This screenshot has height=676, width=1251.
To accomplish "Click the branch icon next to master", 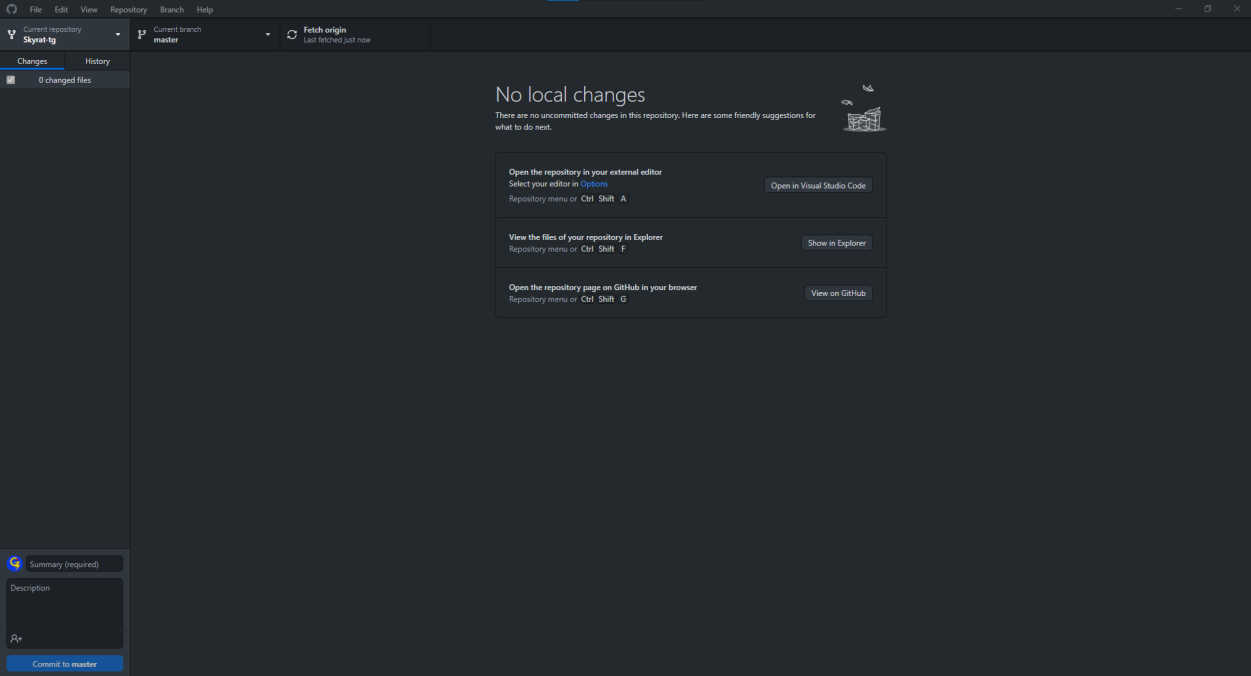I will pyautogui.click(x=142, y=35).
